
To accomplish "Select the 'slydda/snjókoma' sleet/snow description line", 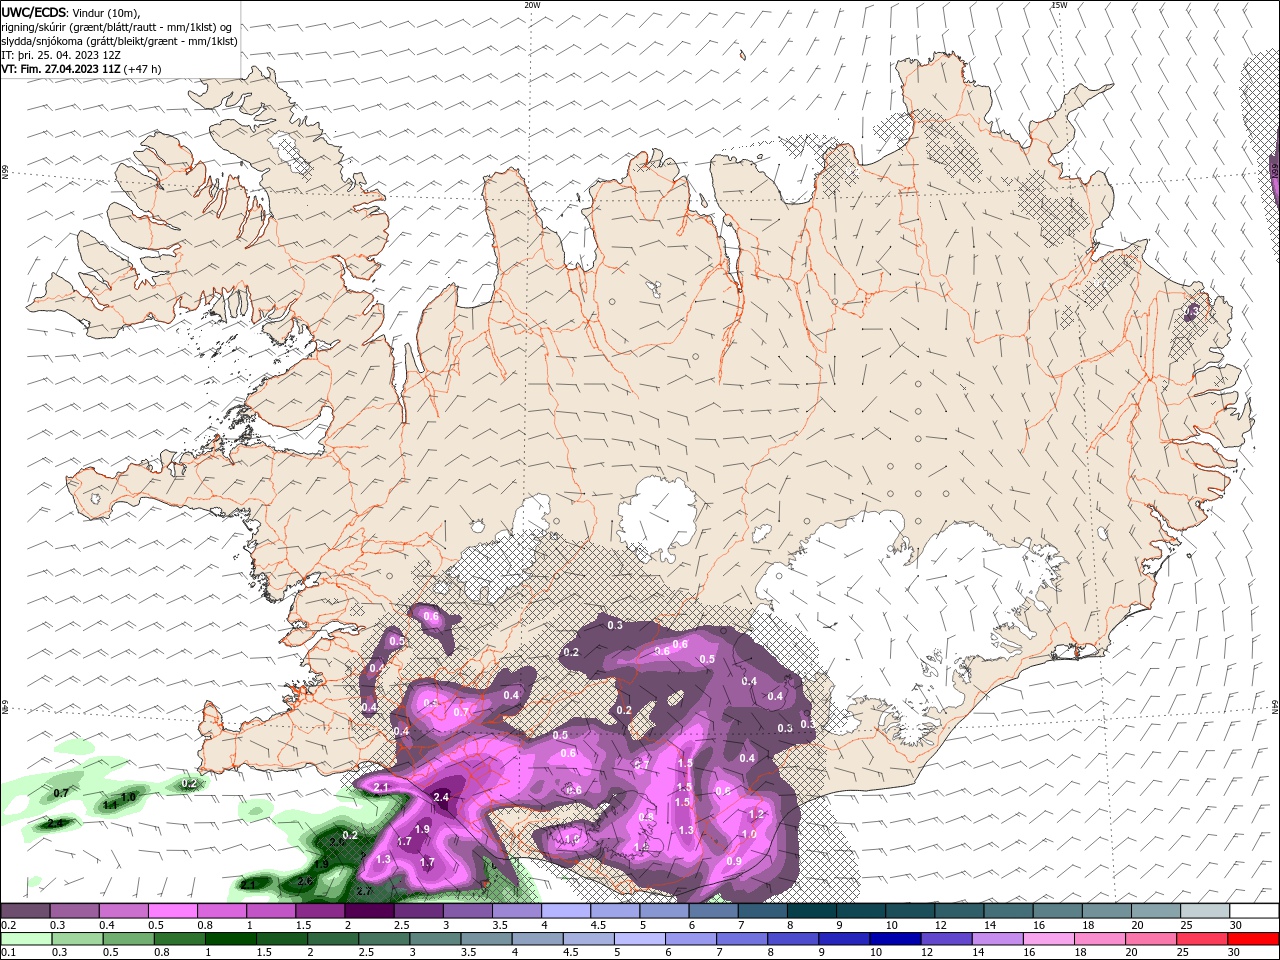I will click(120, 41).
